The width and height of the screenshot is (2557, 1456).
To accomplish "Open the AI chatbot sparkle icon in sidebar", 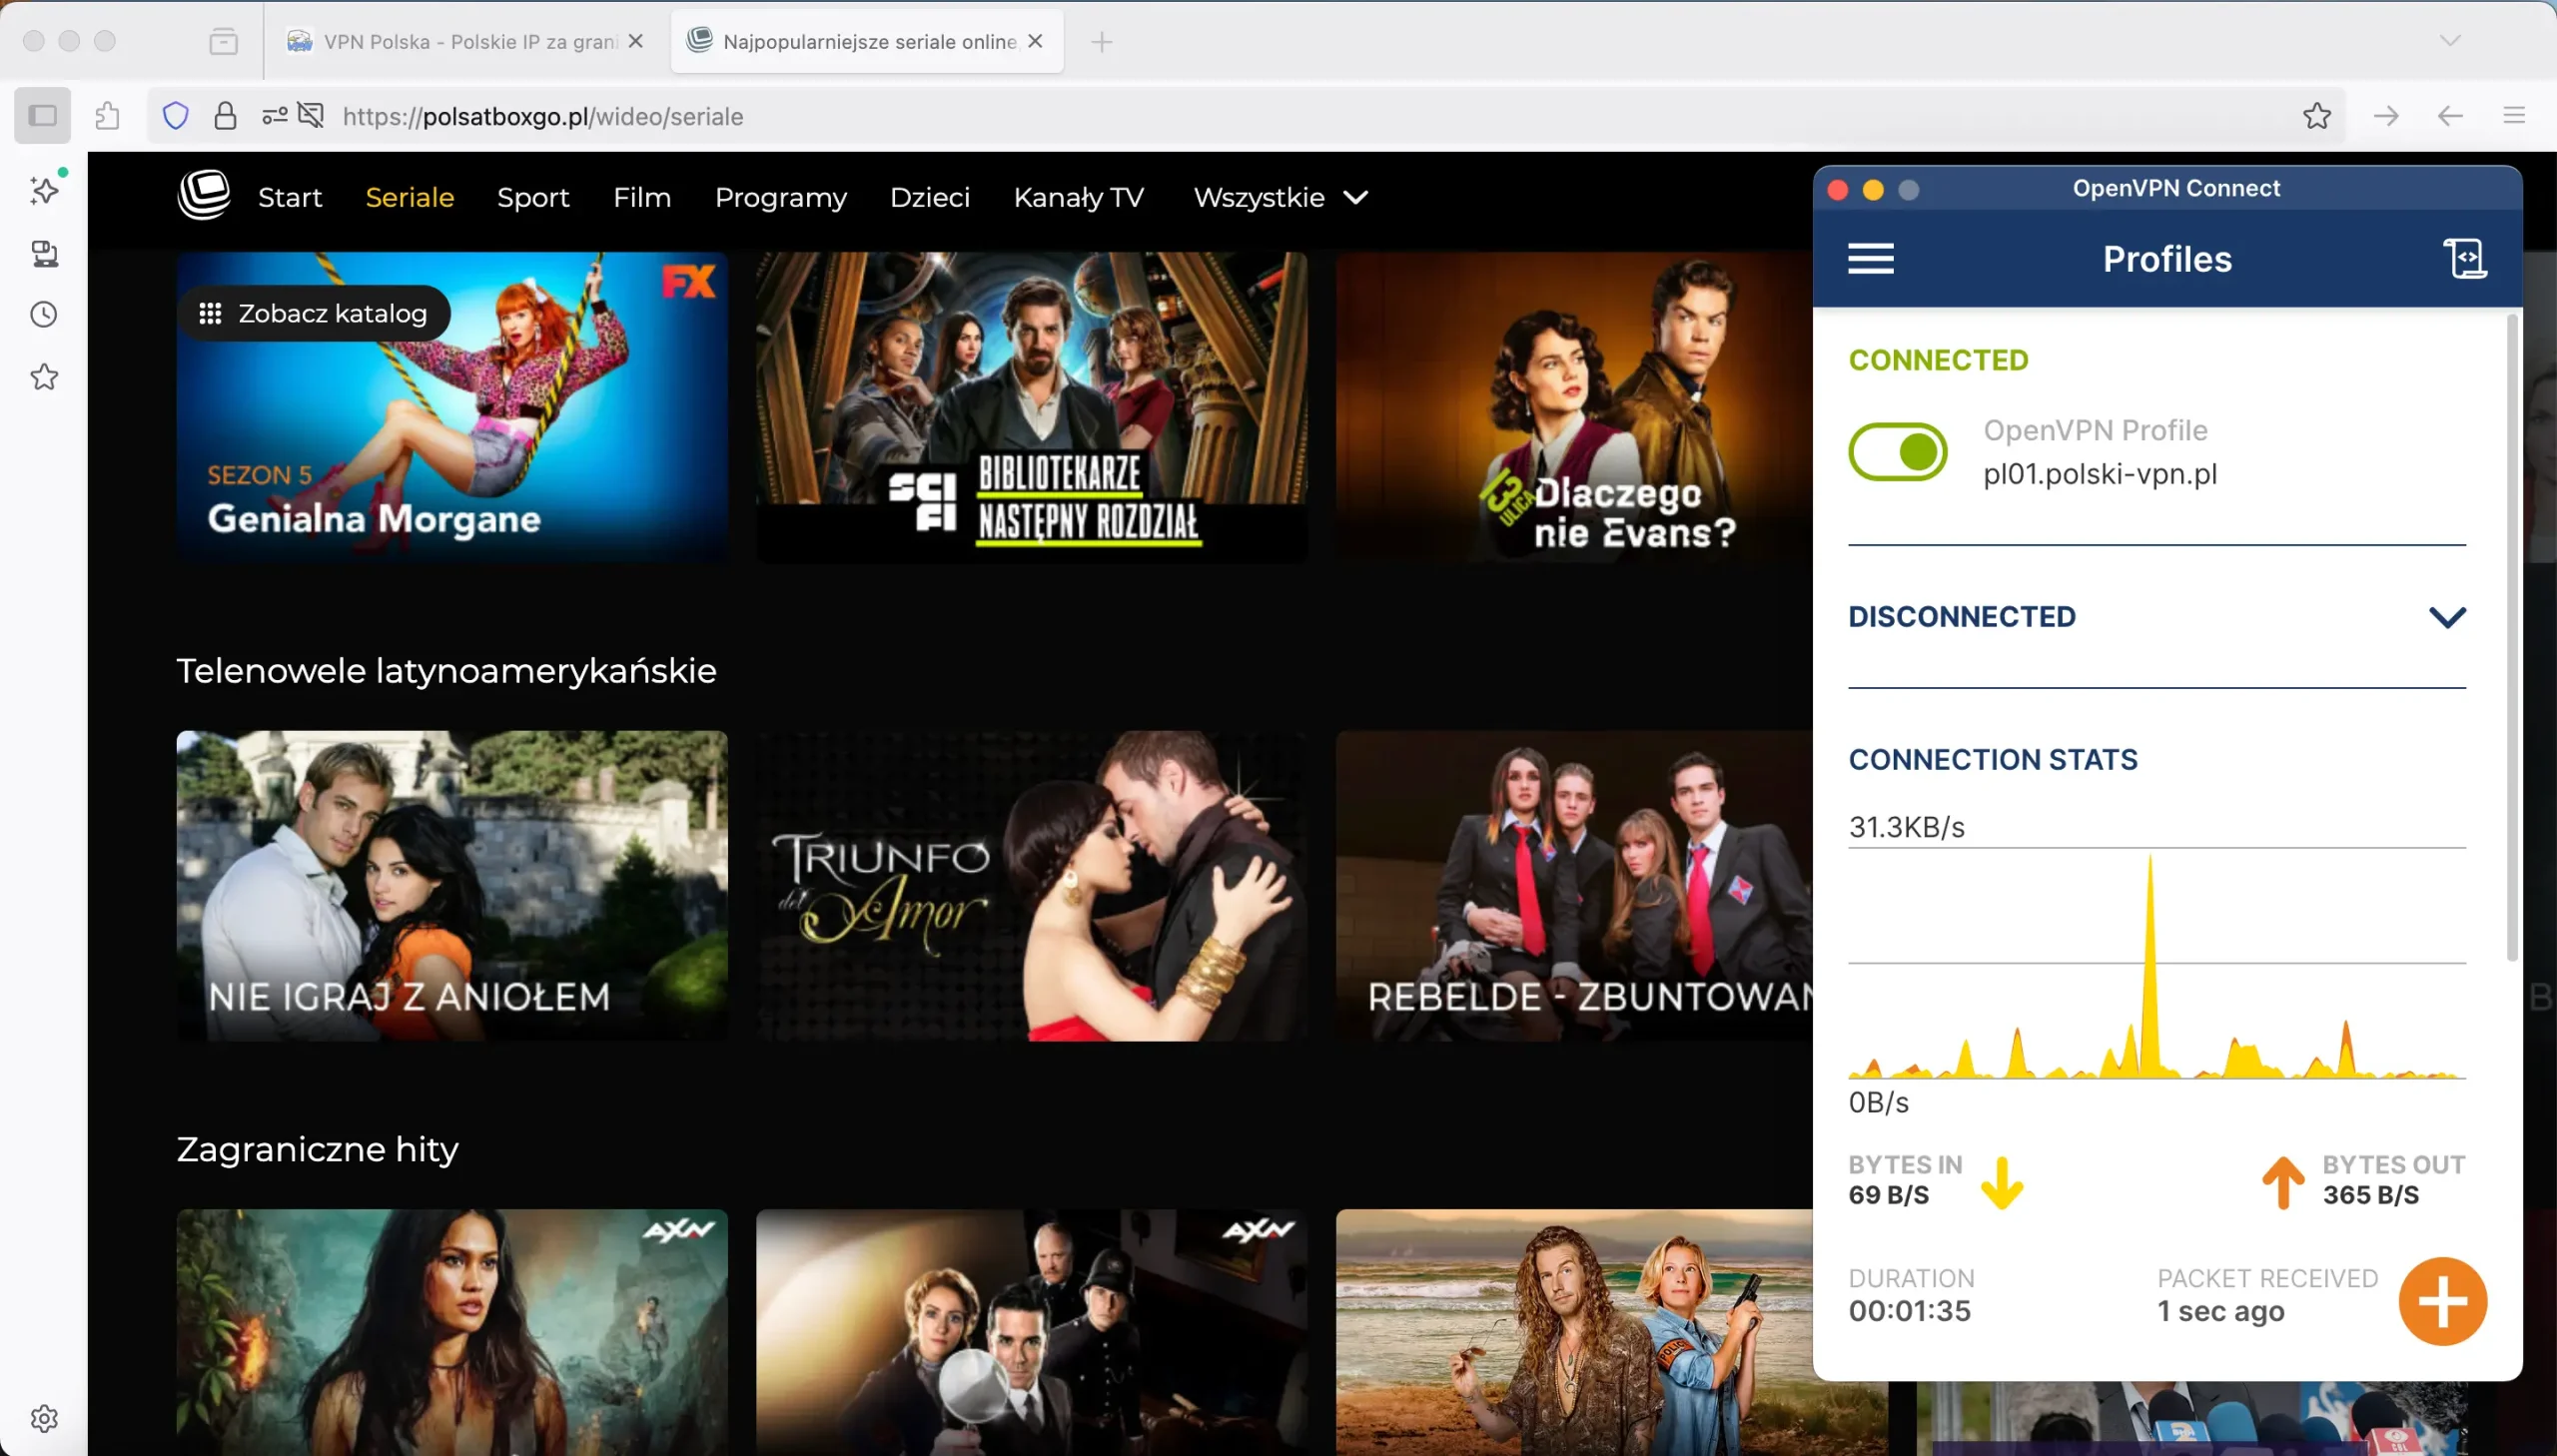I will [43, 189].
